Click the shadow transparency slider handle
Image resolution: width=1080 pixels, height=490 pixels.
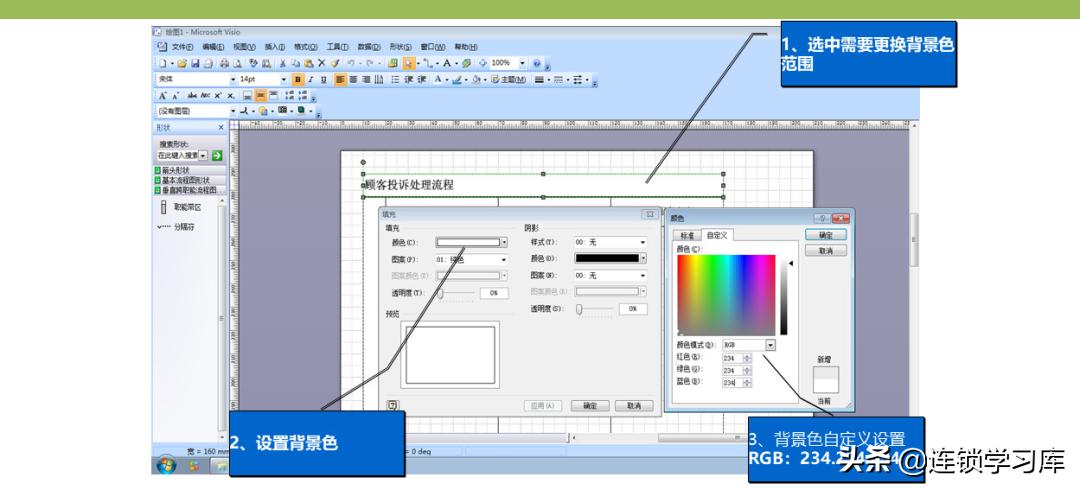click(579, 309)
